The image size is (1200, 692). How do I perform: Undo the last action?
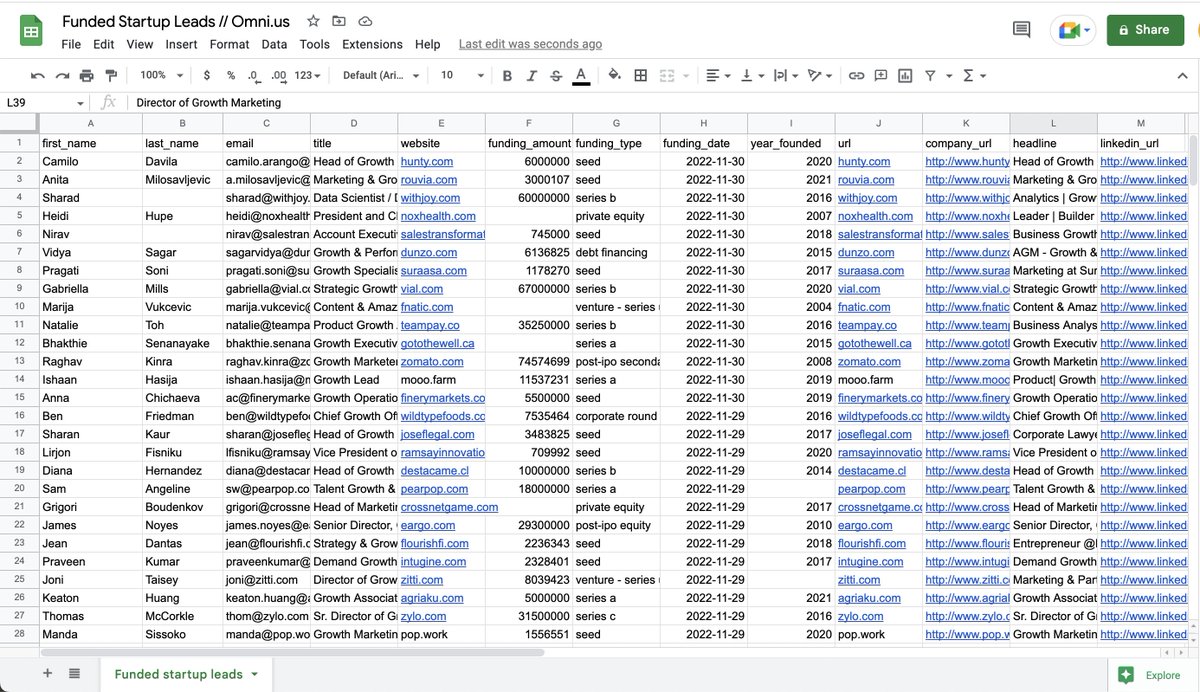(38, 75)
